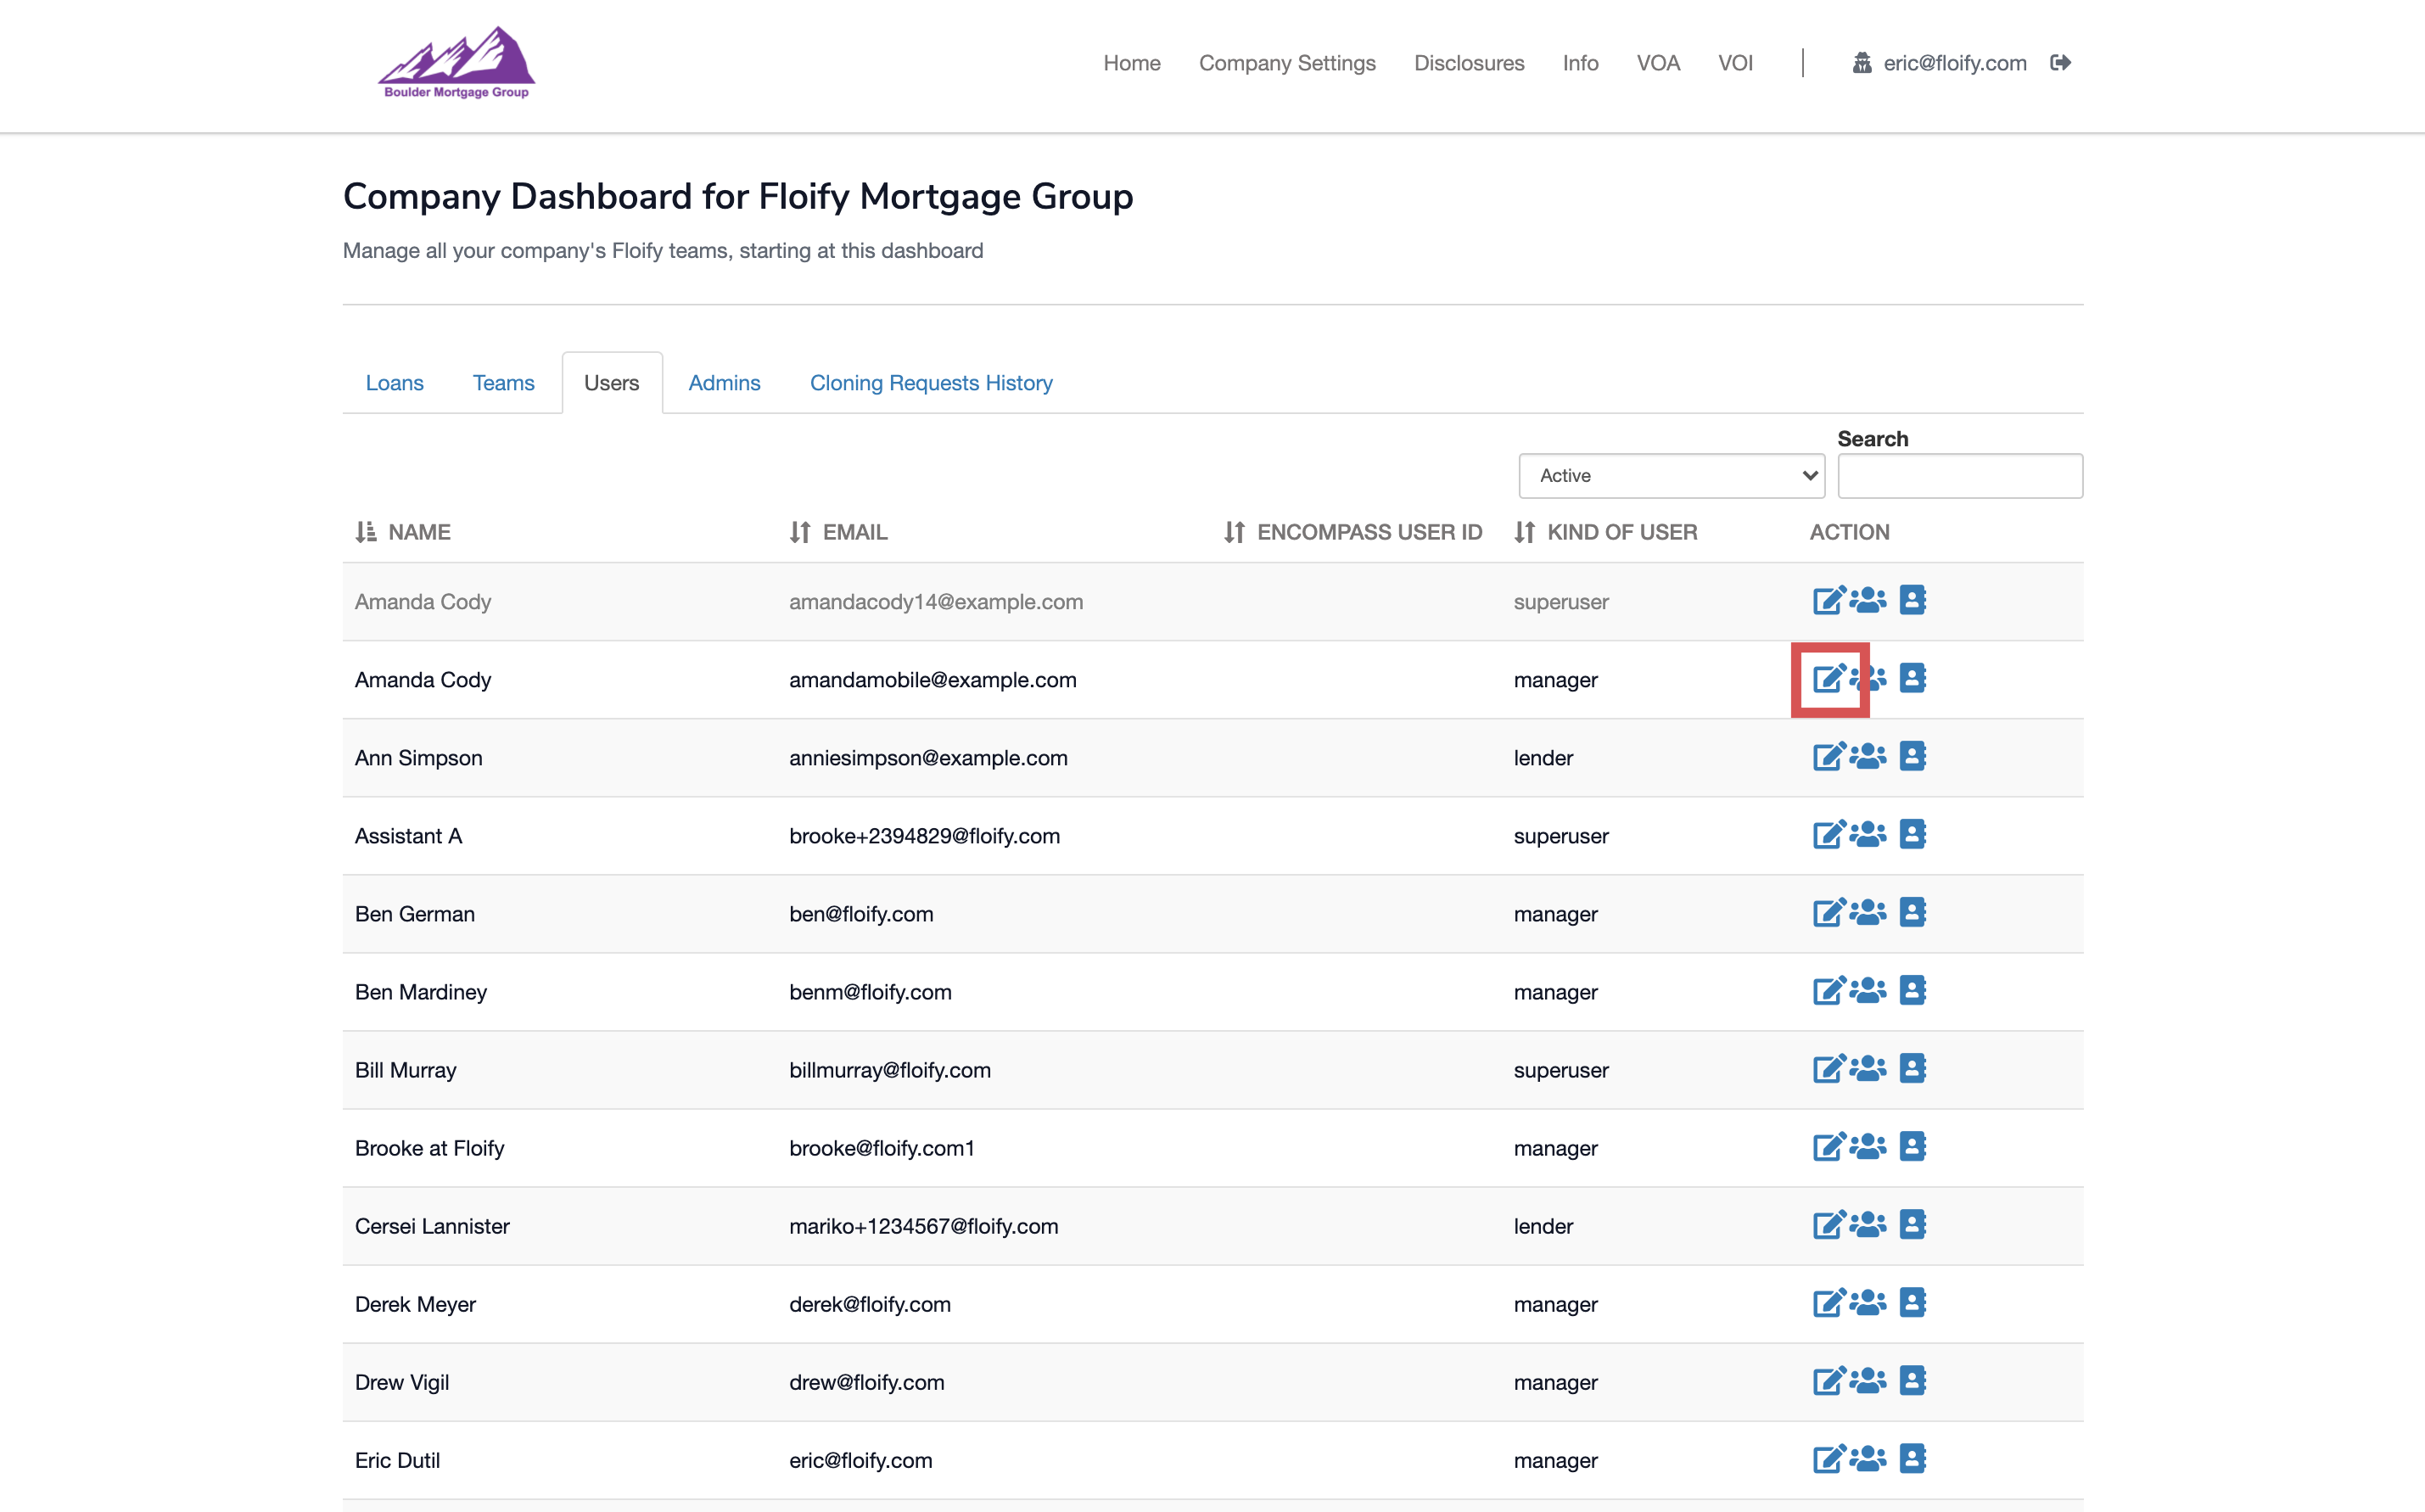
Task: Open contact card icon for Ann Simpson
Action: tap(1912, 756)
